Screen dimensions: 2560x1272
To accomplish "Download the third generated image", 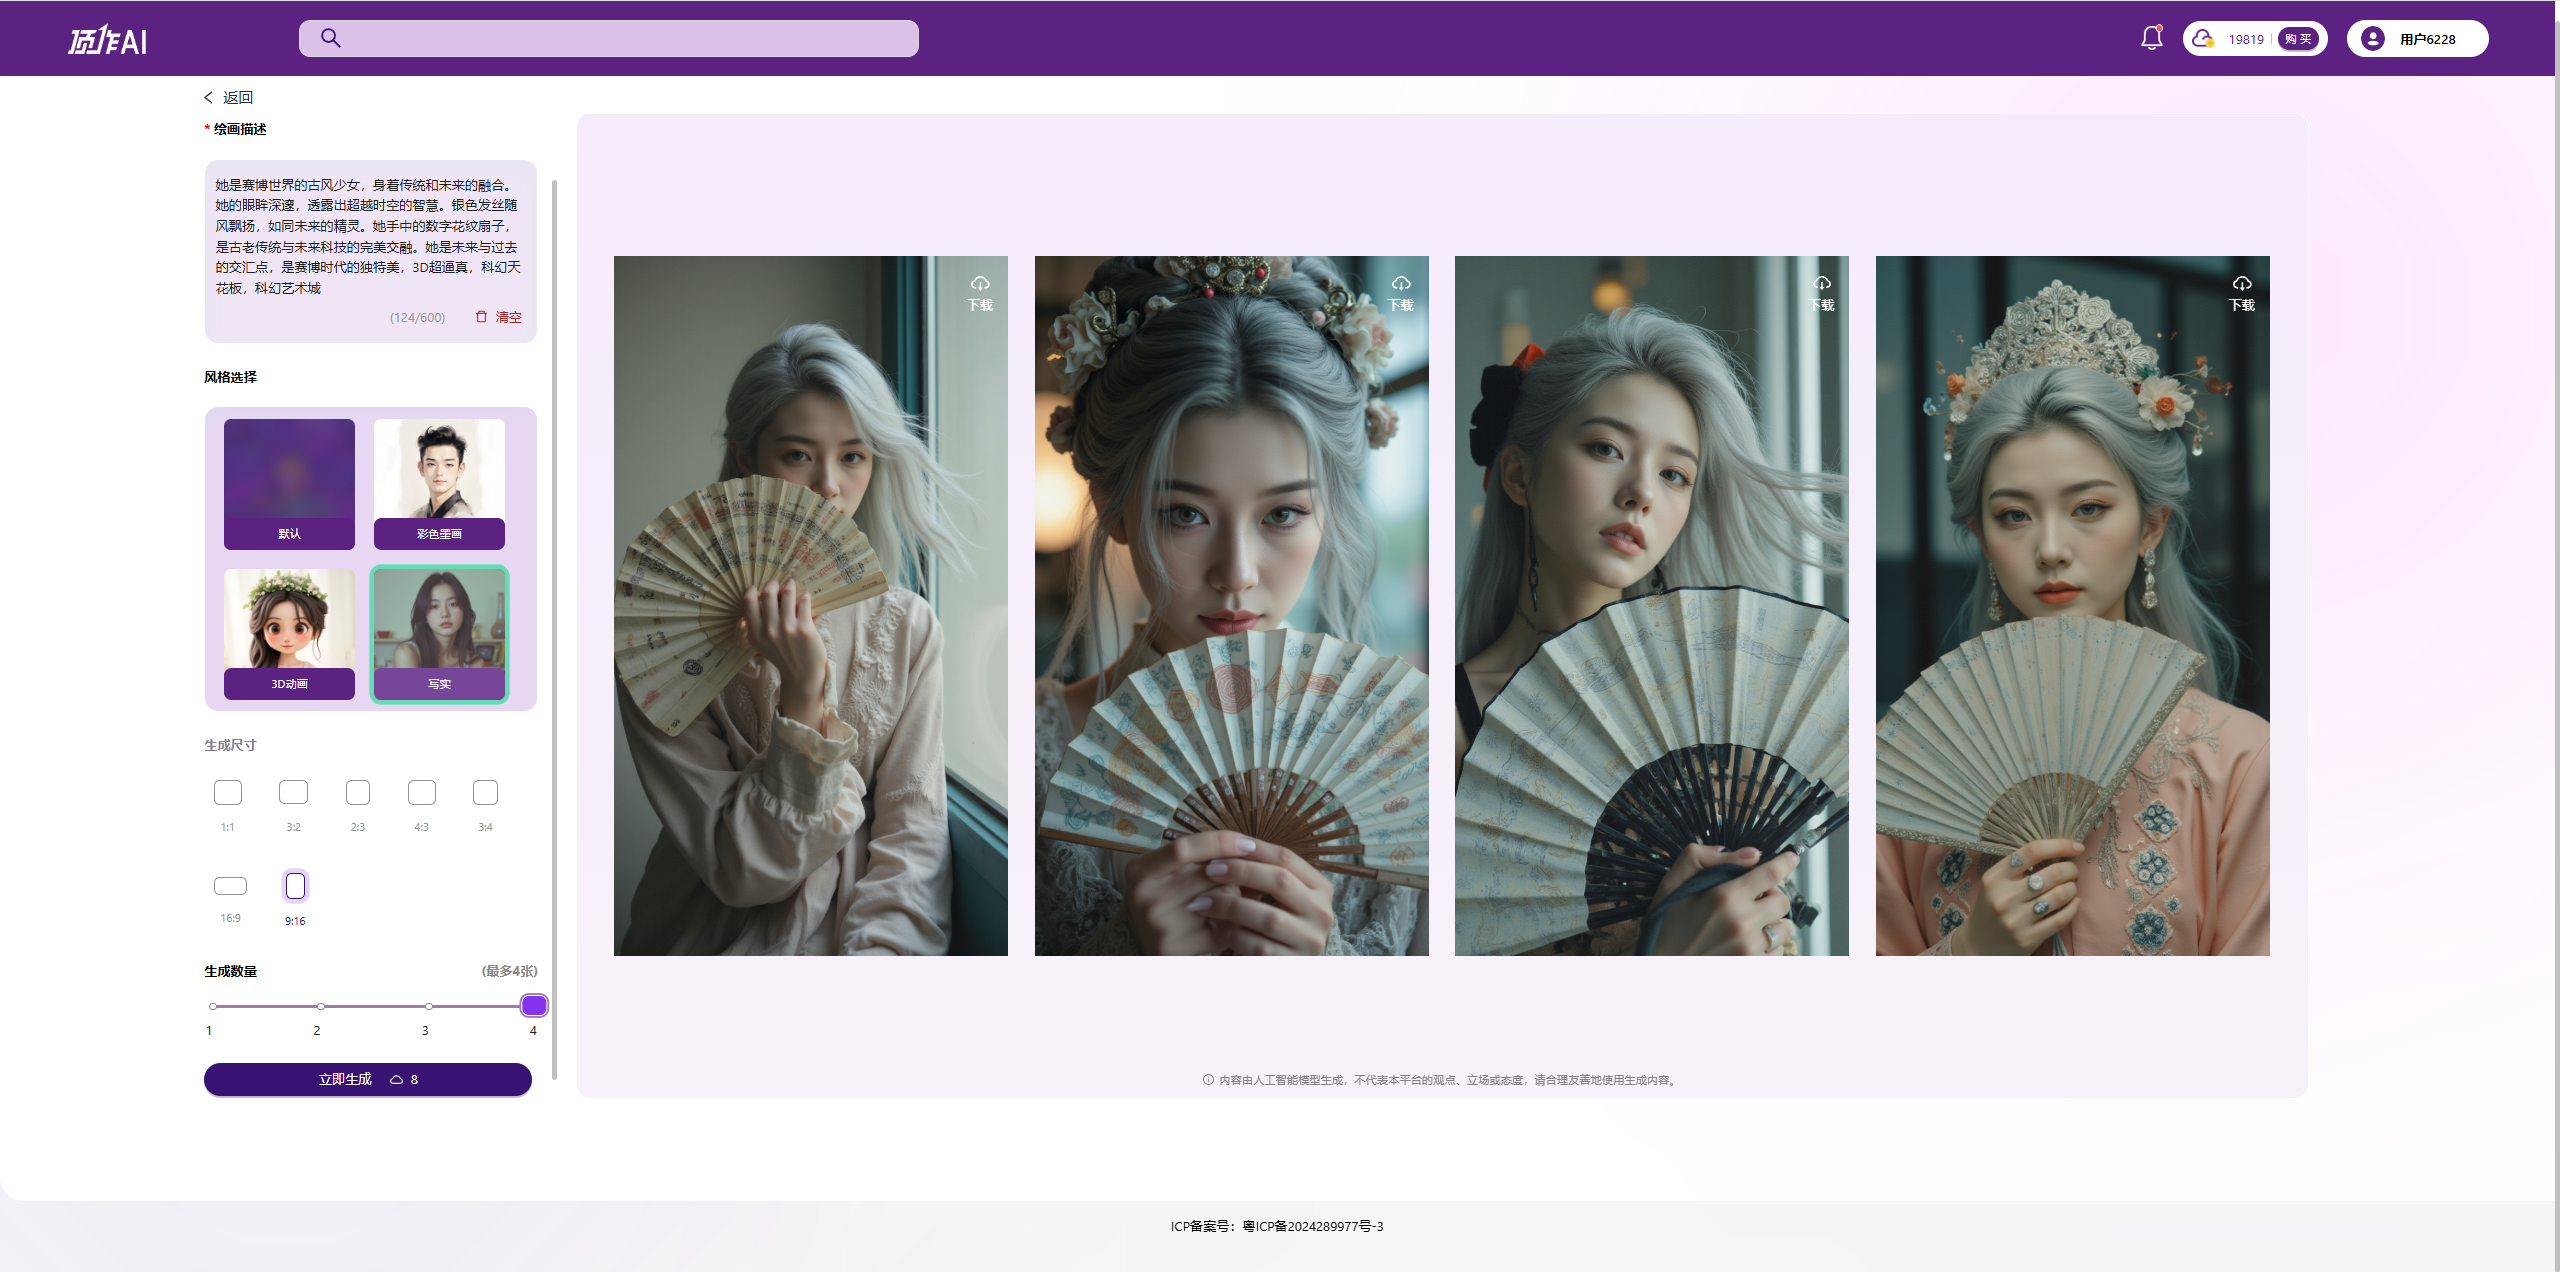I will point(1821,293).
